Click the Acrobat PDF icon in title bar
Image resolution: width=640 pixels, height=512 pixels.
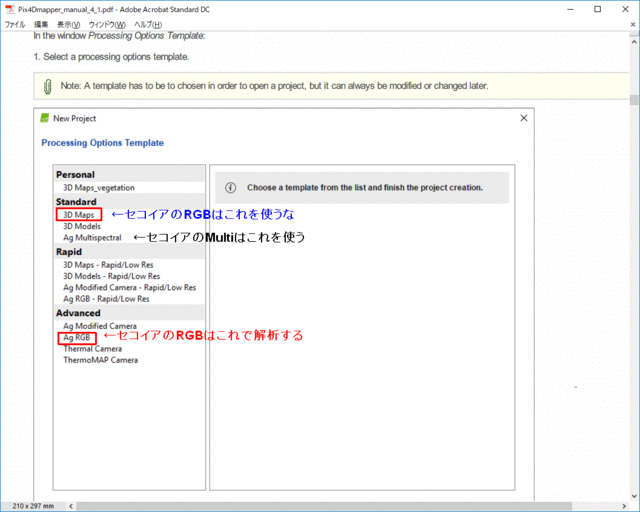coord(9,9)
